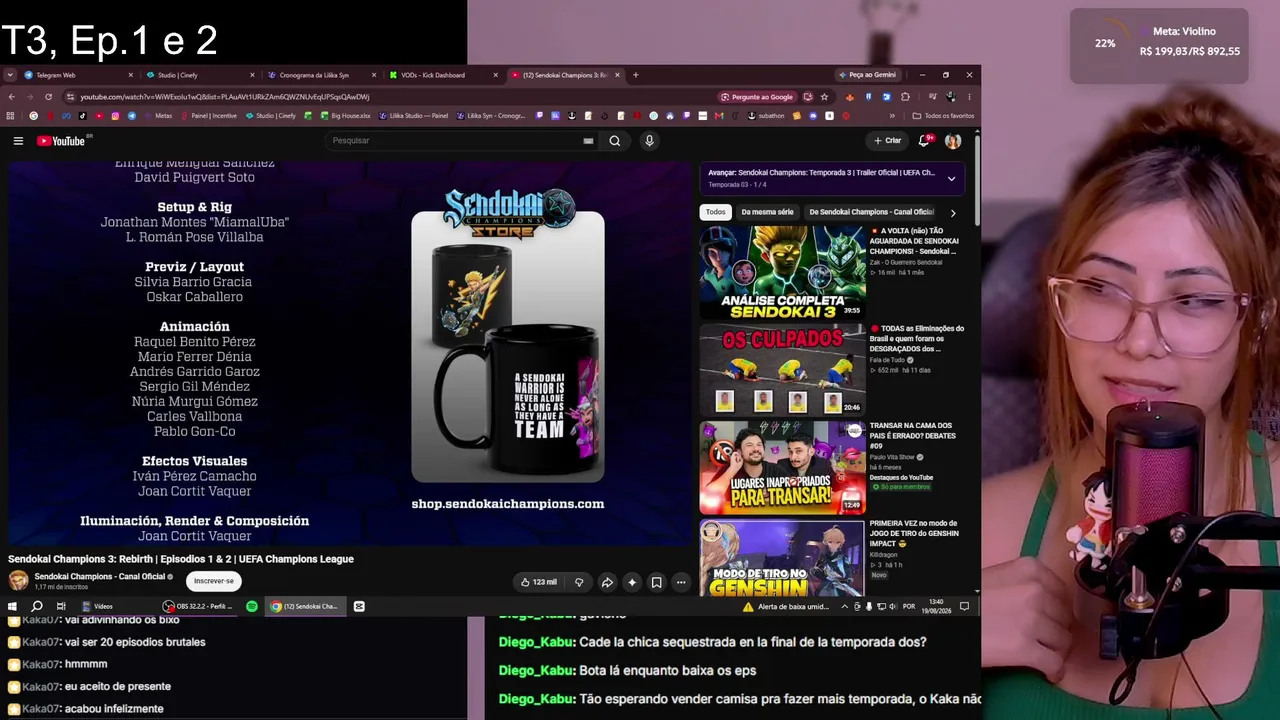The image size is (1280, 720).
Task: Open the Modo de Tiro no Genshin thumbnail
Action: (x=782, y=558)
